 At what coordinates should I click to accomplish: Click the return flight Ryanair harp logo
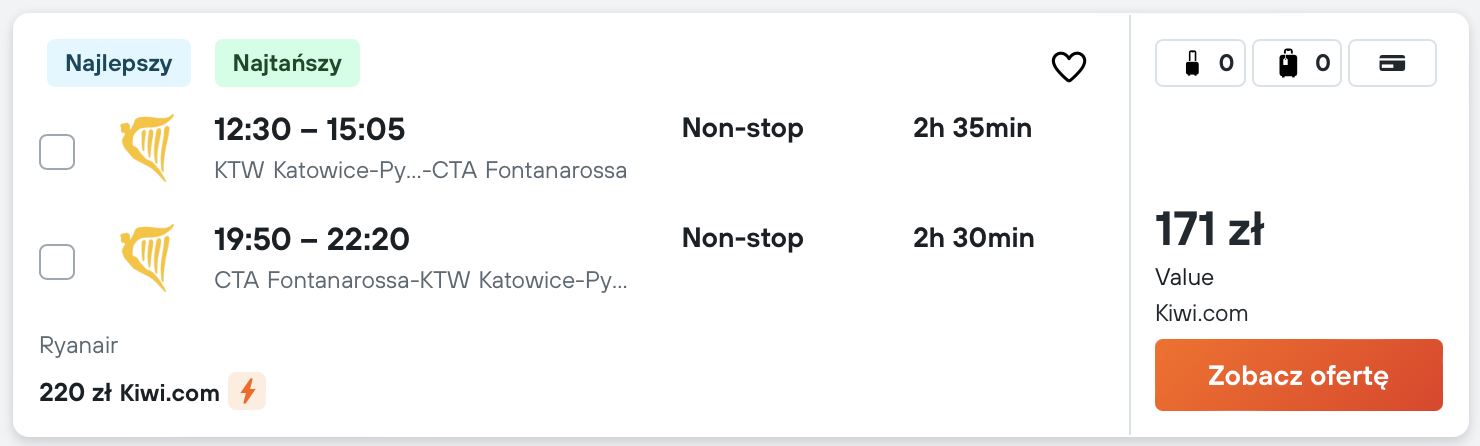(x=147, y=259)
